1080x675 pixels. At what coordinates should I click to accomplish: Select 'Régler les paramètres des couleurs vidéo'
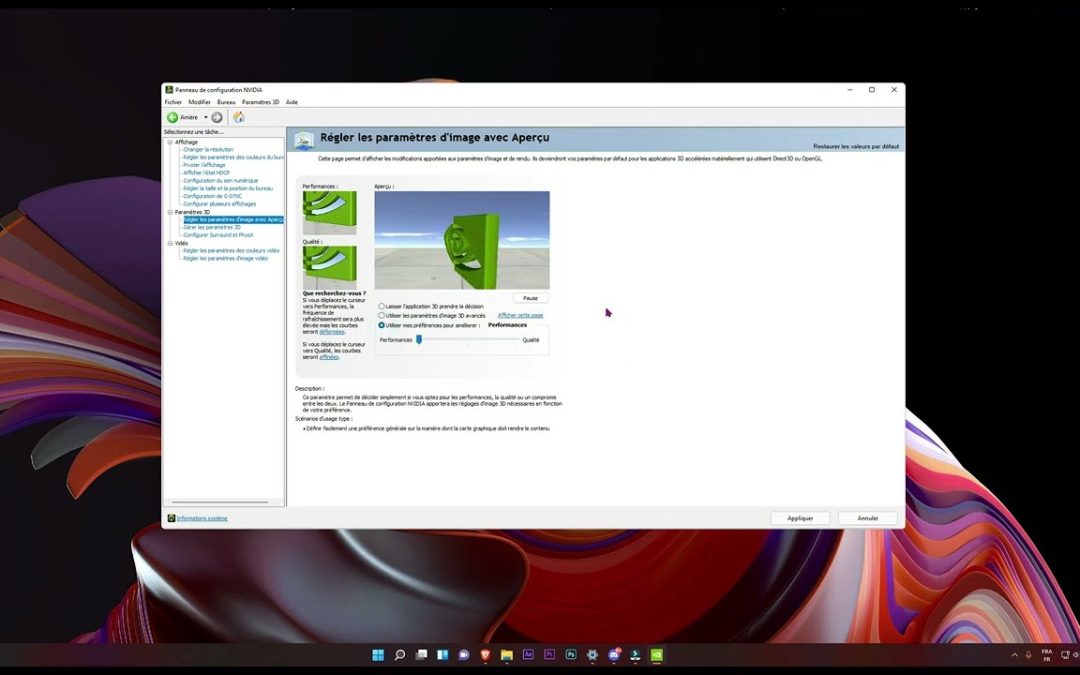point(231,251)
